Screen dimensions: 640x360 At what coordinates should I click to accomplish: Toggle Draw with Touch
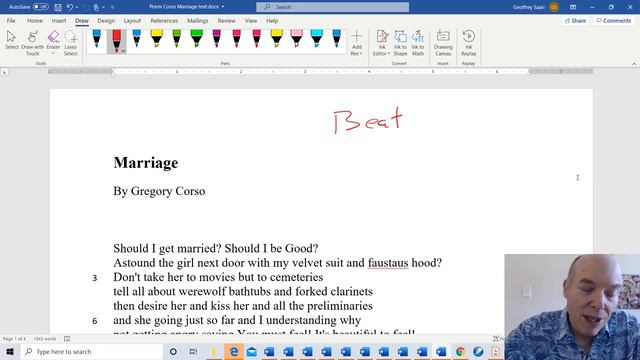click(x=32, y=43)
